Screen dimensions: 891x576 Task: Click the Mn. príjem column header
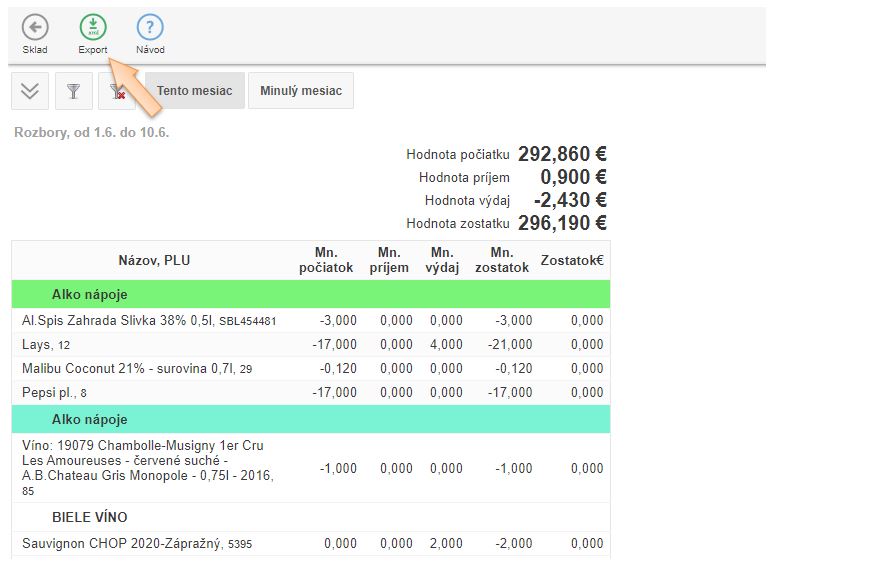pyautogui.click(x=389, y=260)
